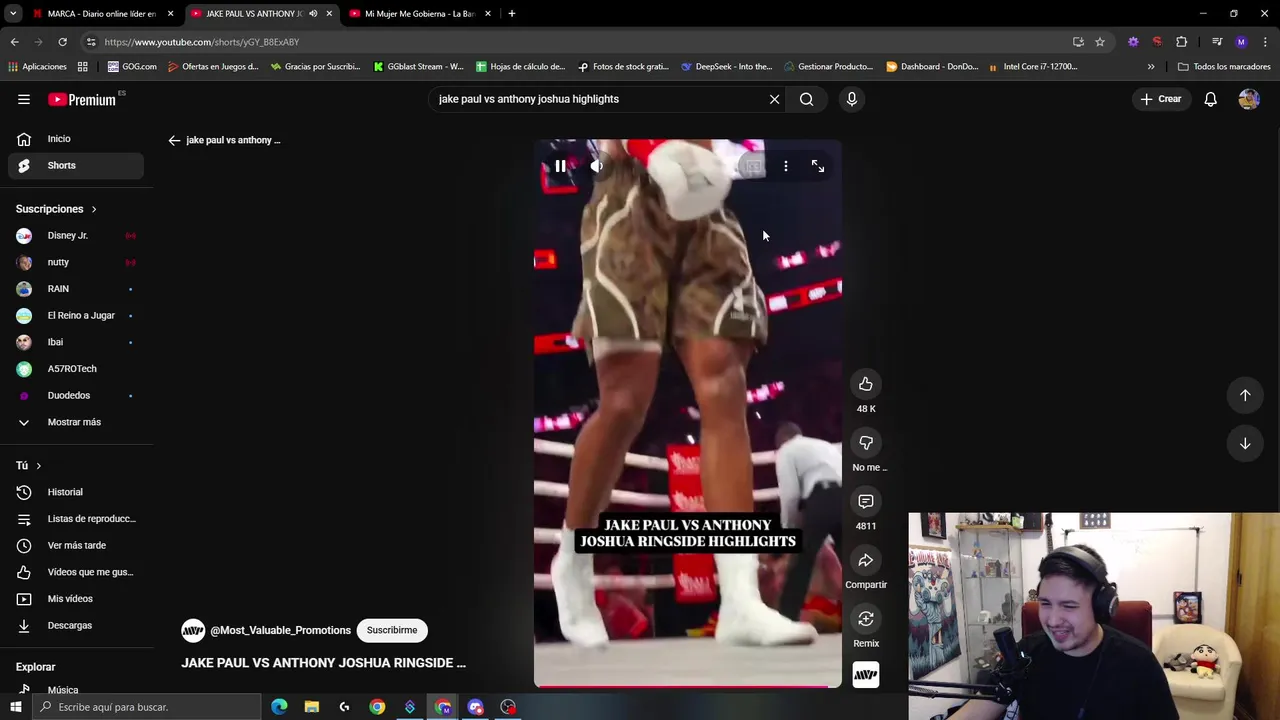Open @Most_Valuable_Promotions channel
The height and width of the screenshot is (720, 1280).
[x=280, y=630]
